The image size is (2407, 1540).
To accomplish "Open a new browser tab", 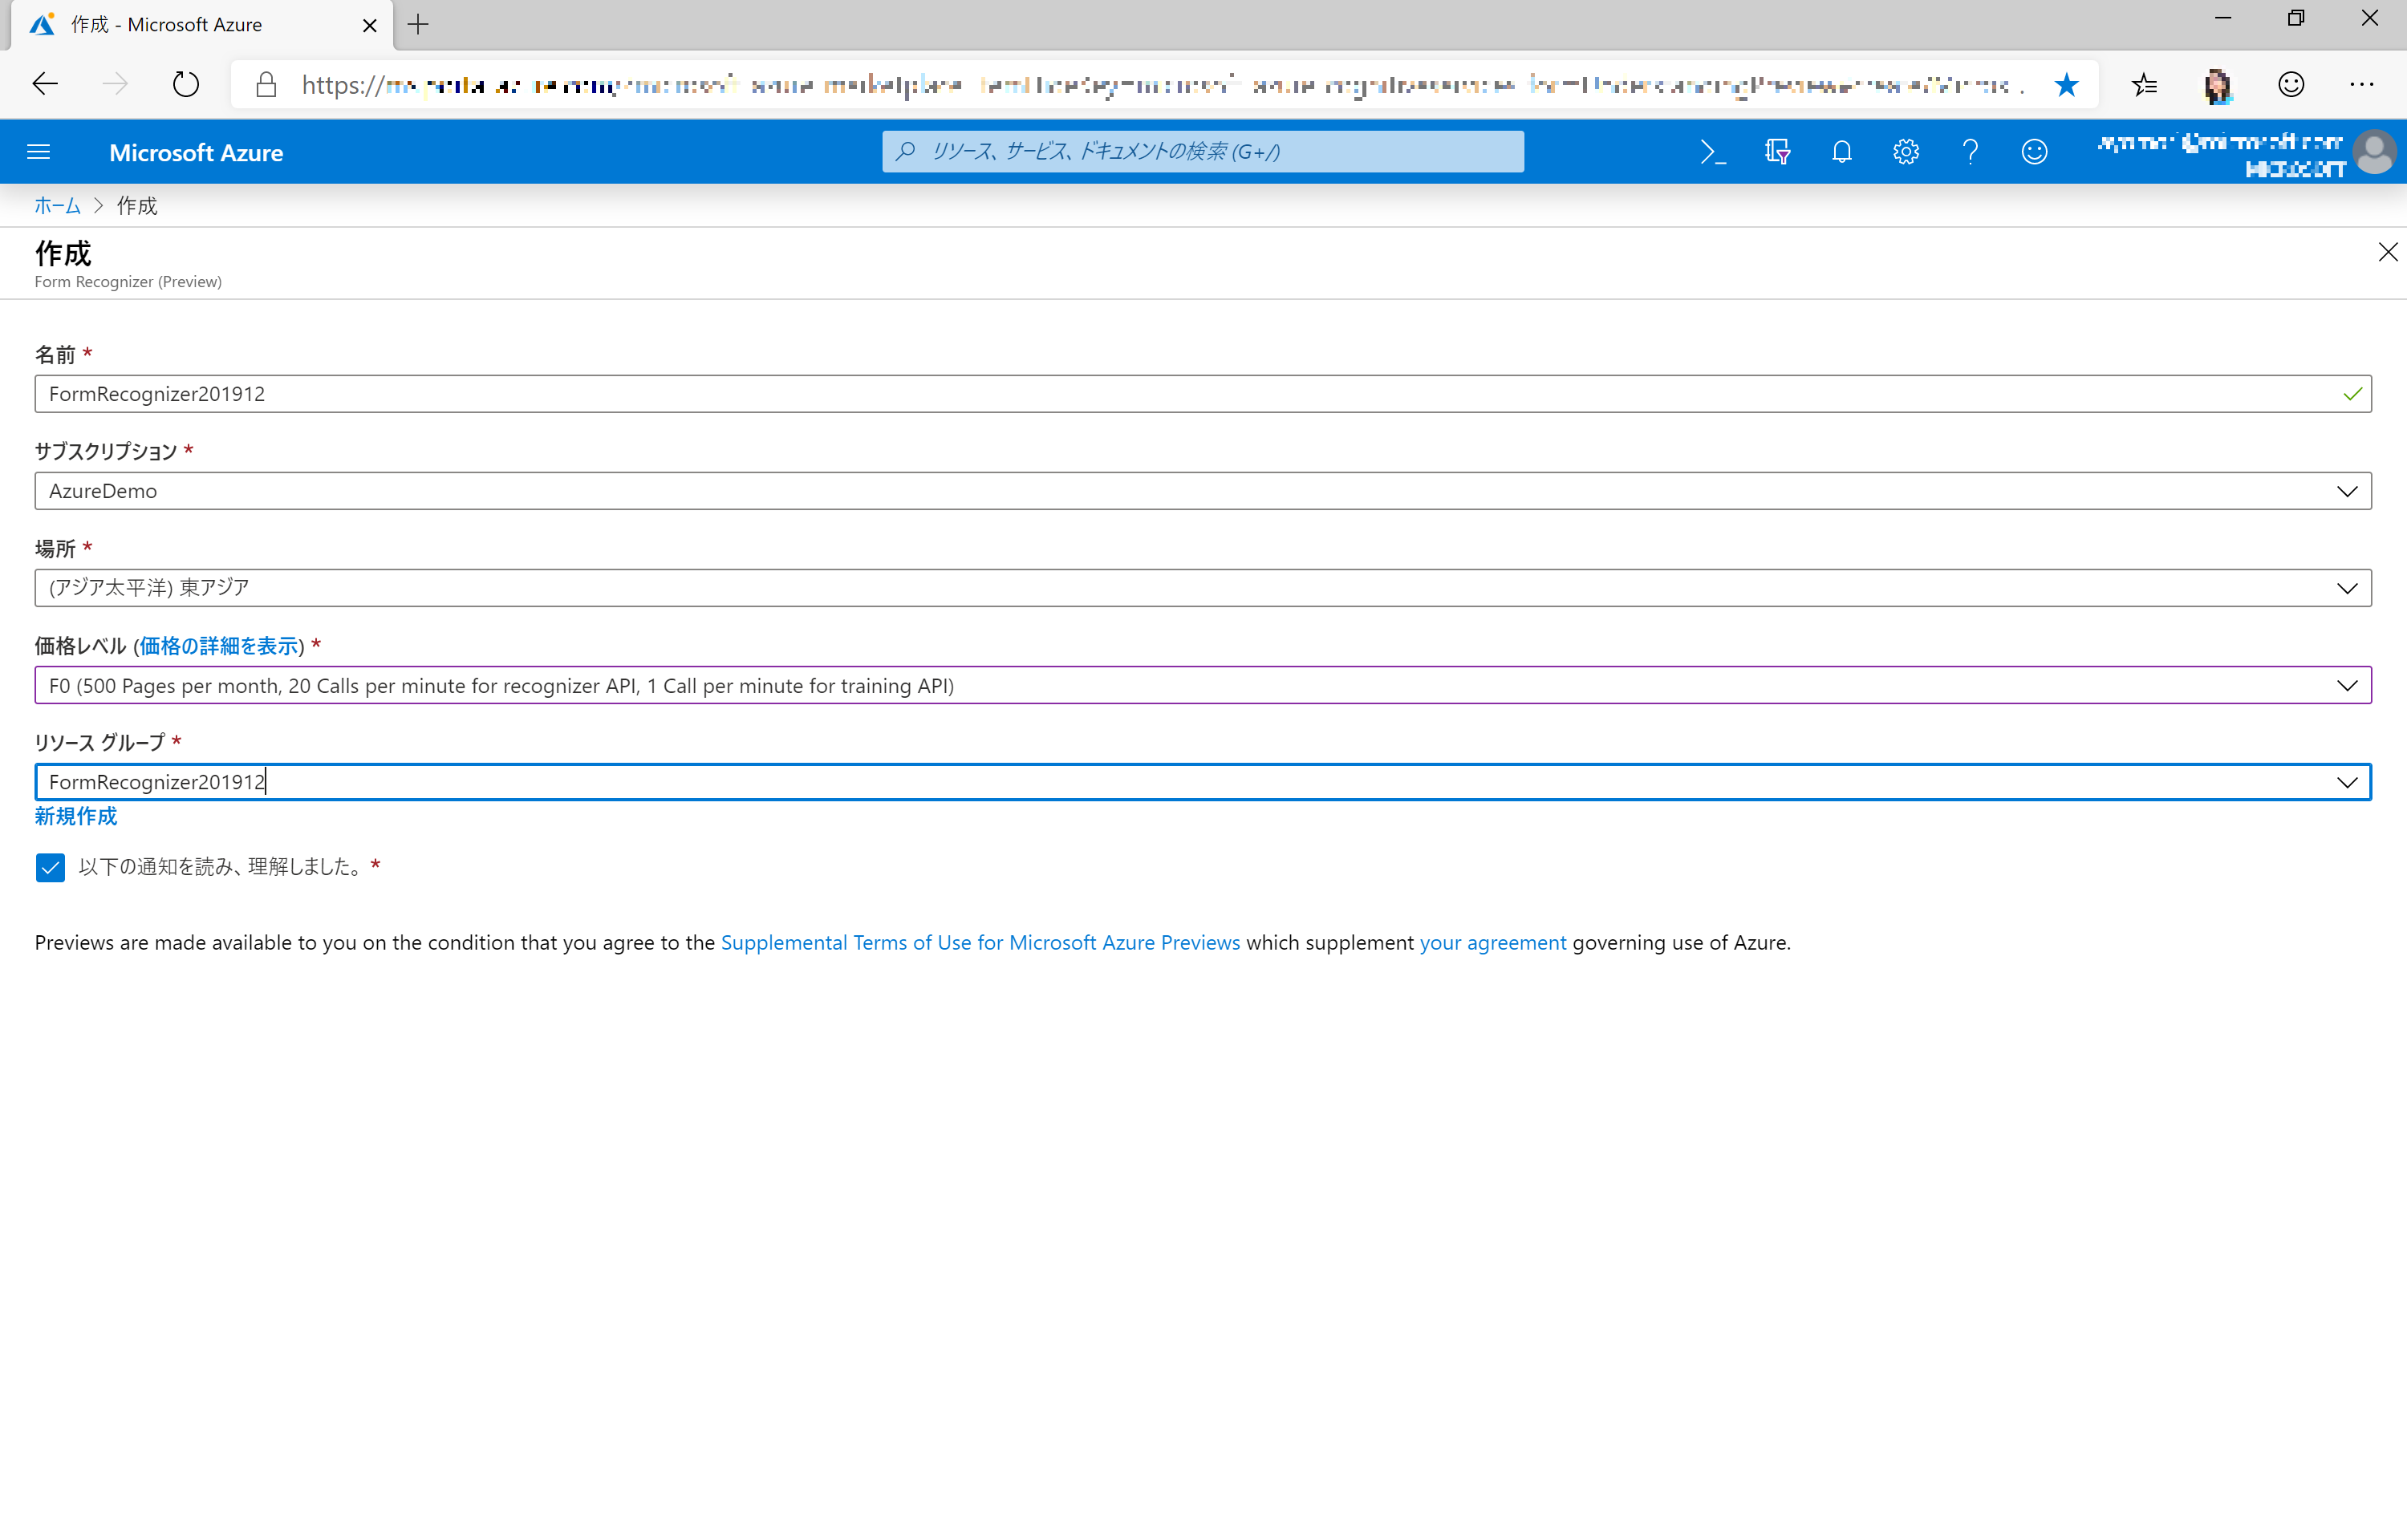I will click(x=418, y=25).
